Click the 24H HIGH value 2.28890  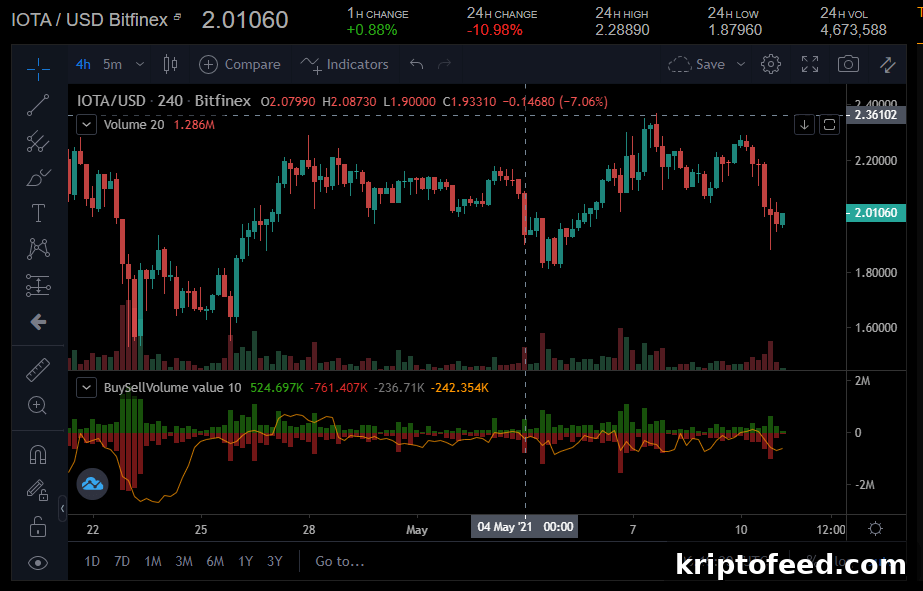pos(622,30)
